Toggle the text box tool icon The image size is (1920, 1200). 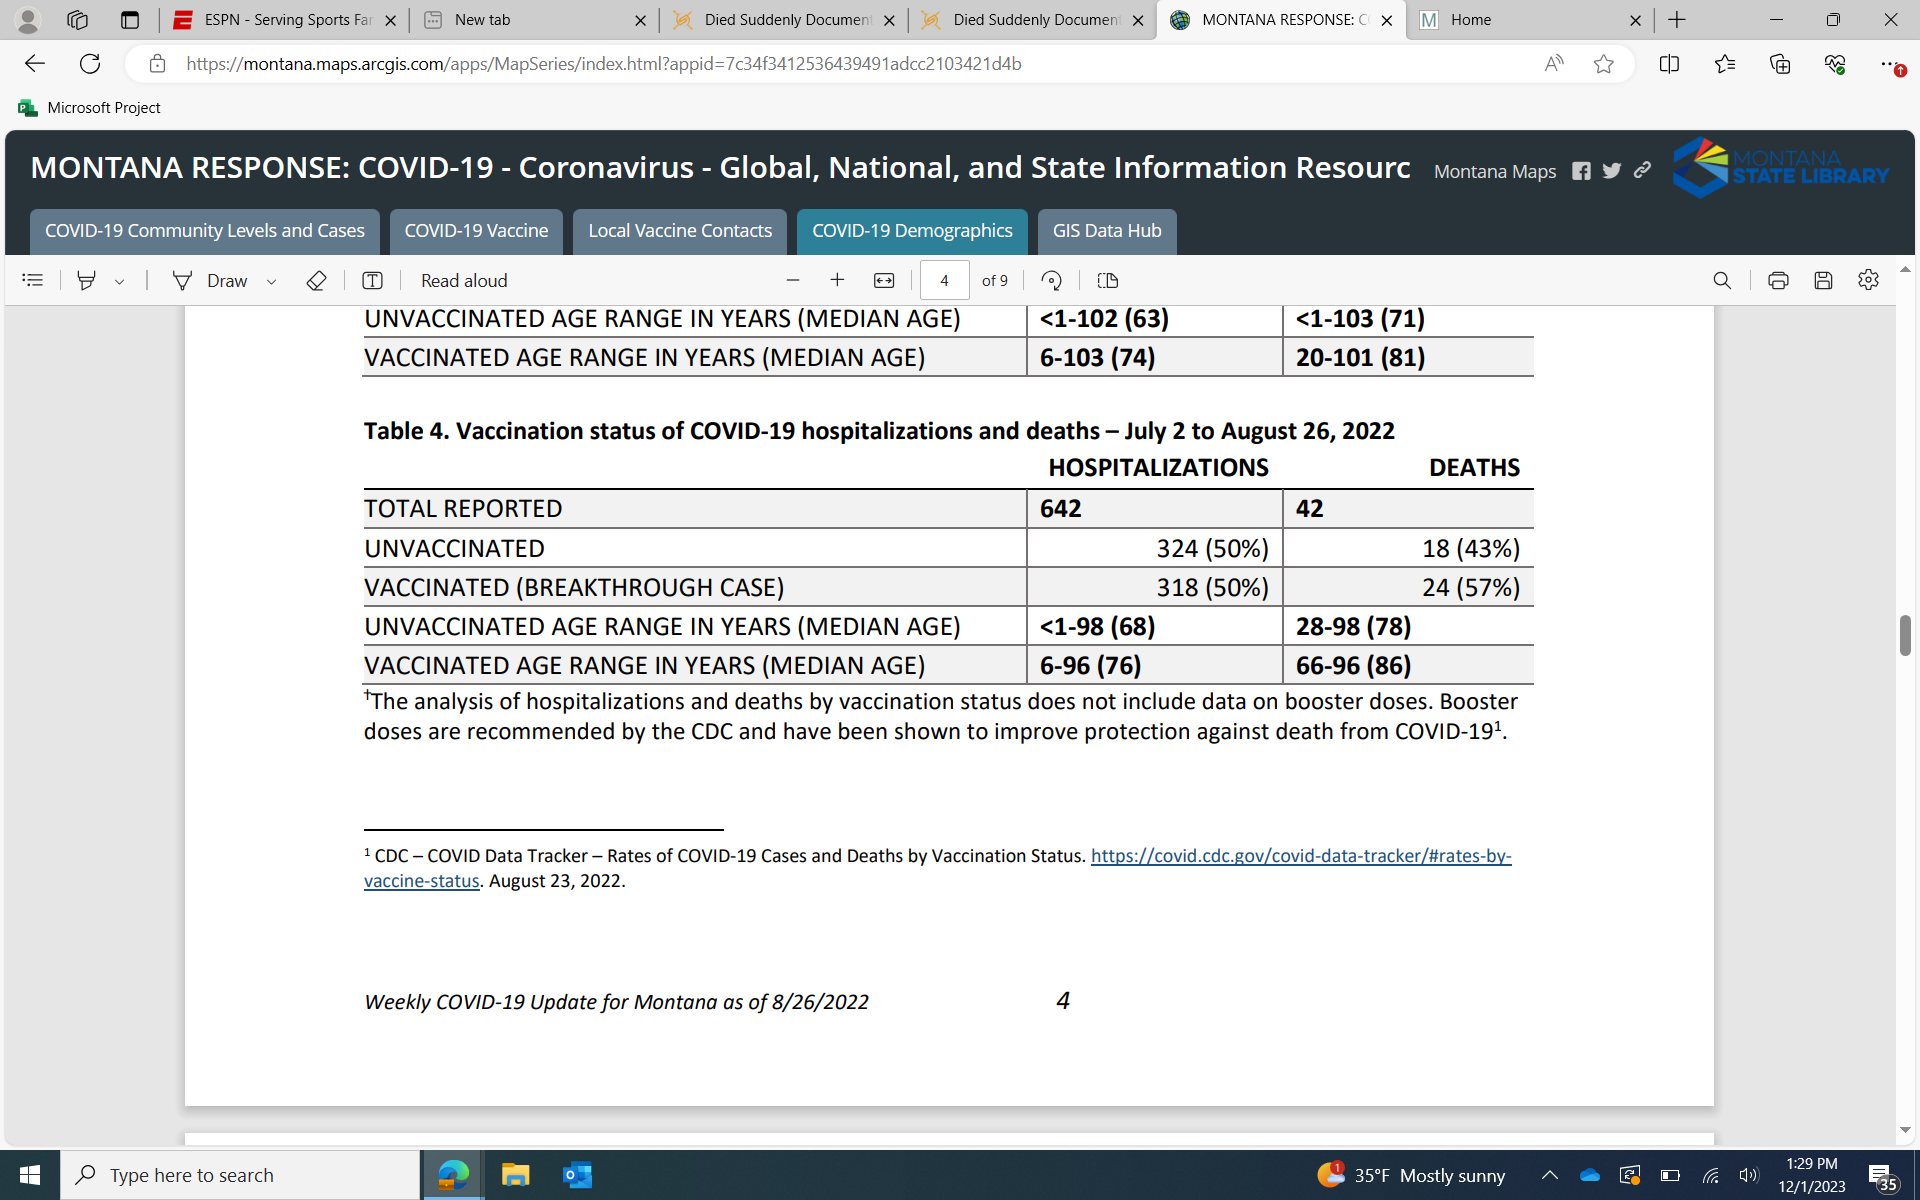(372, 281)
